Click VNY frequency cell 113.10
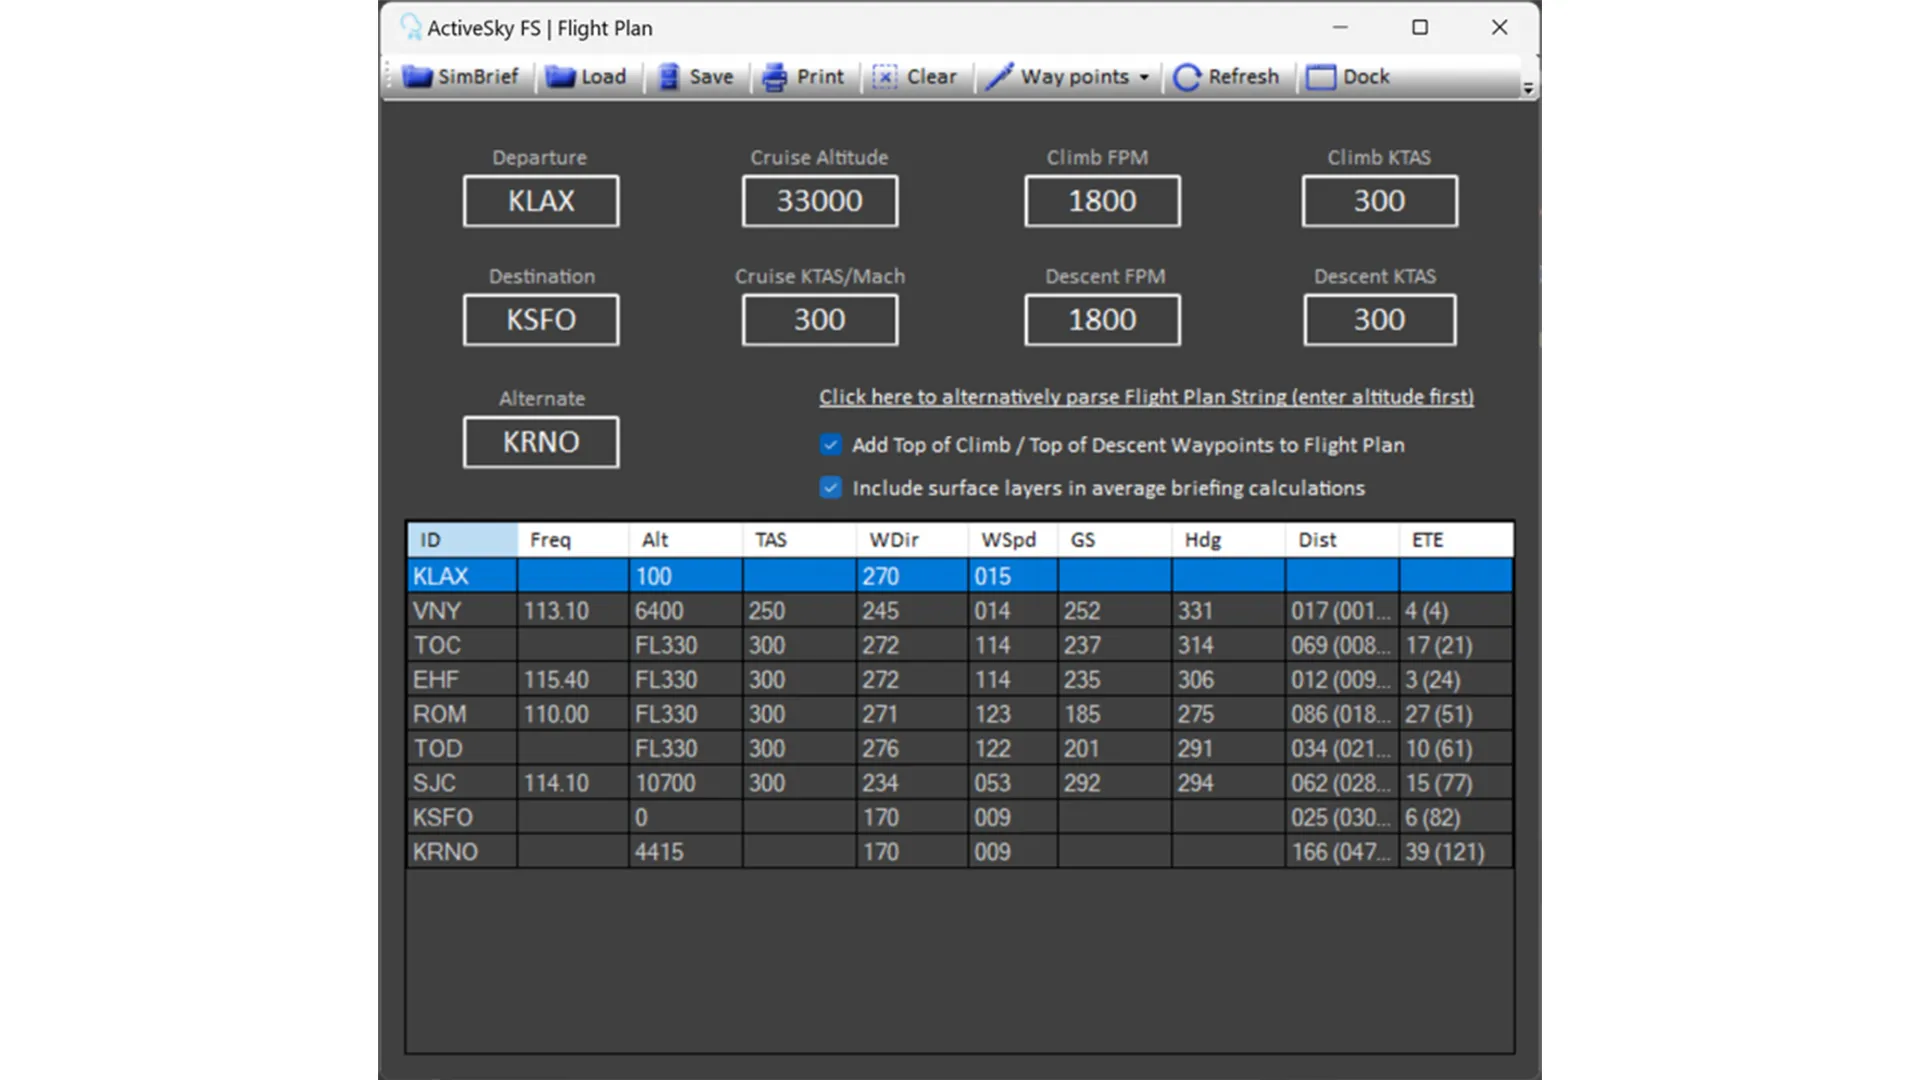Viewport: 1920px width, 1080px height. pos(573,611)
